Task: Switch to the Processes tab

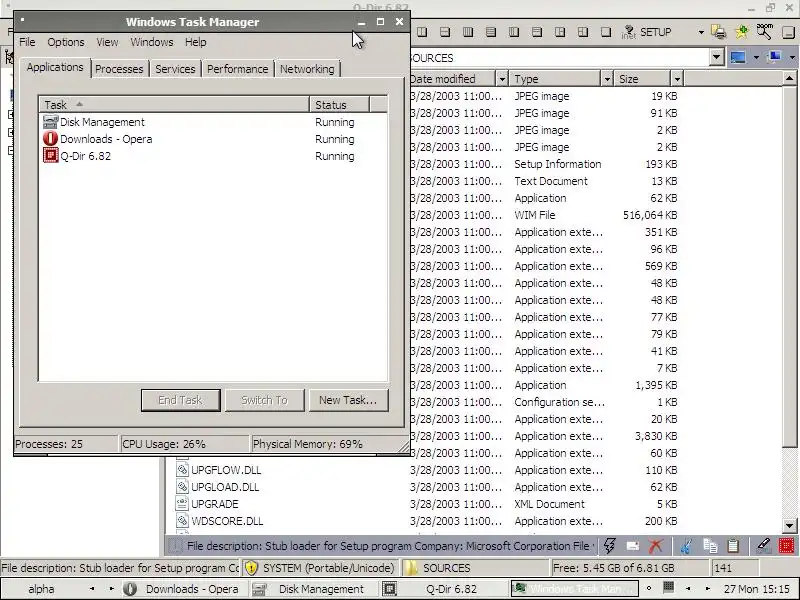Action: tap(119, 69)
